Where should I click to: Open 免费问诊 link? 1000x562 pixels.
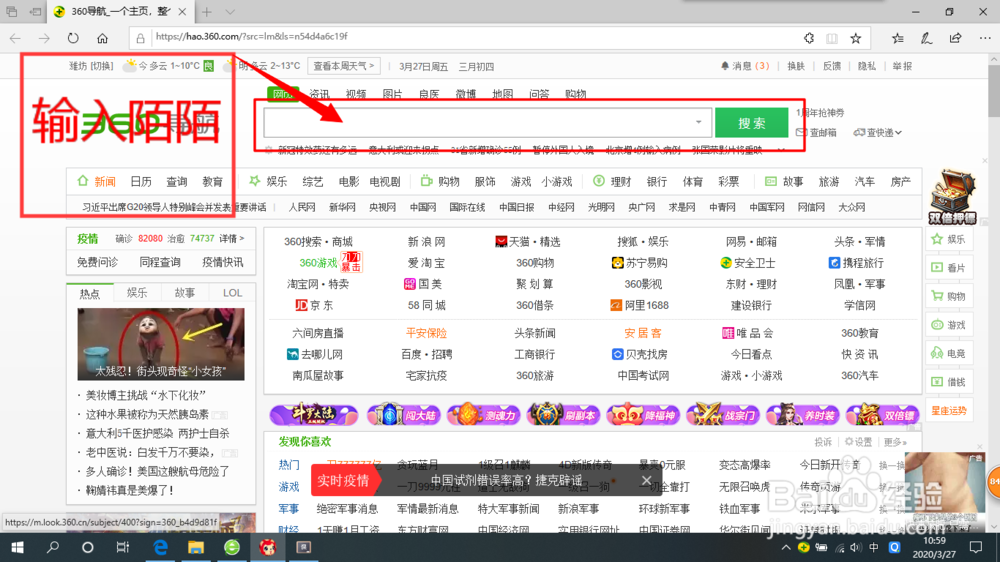98,262
